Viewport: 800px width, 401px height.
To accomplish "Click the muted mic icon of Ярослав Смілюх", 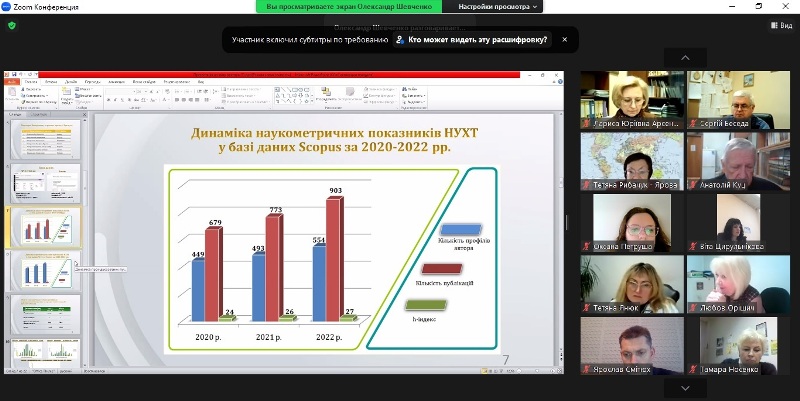I will (x=587, y=369).
